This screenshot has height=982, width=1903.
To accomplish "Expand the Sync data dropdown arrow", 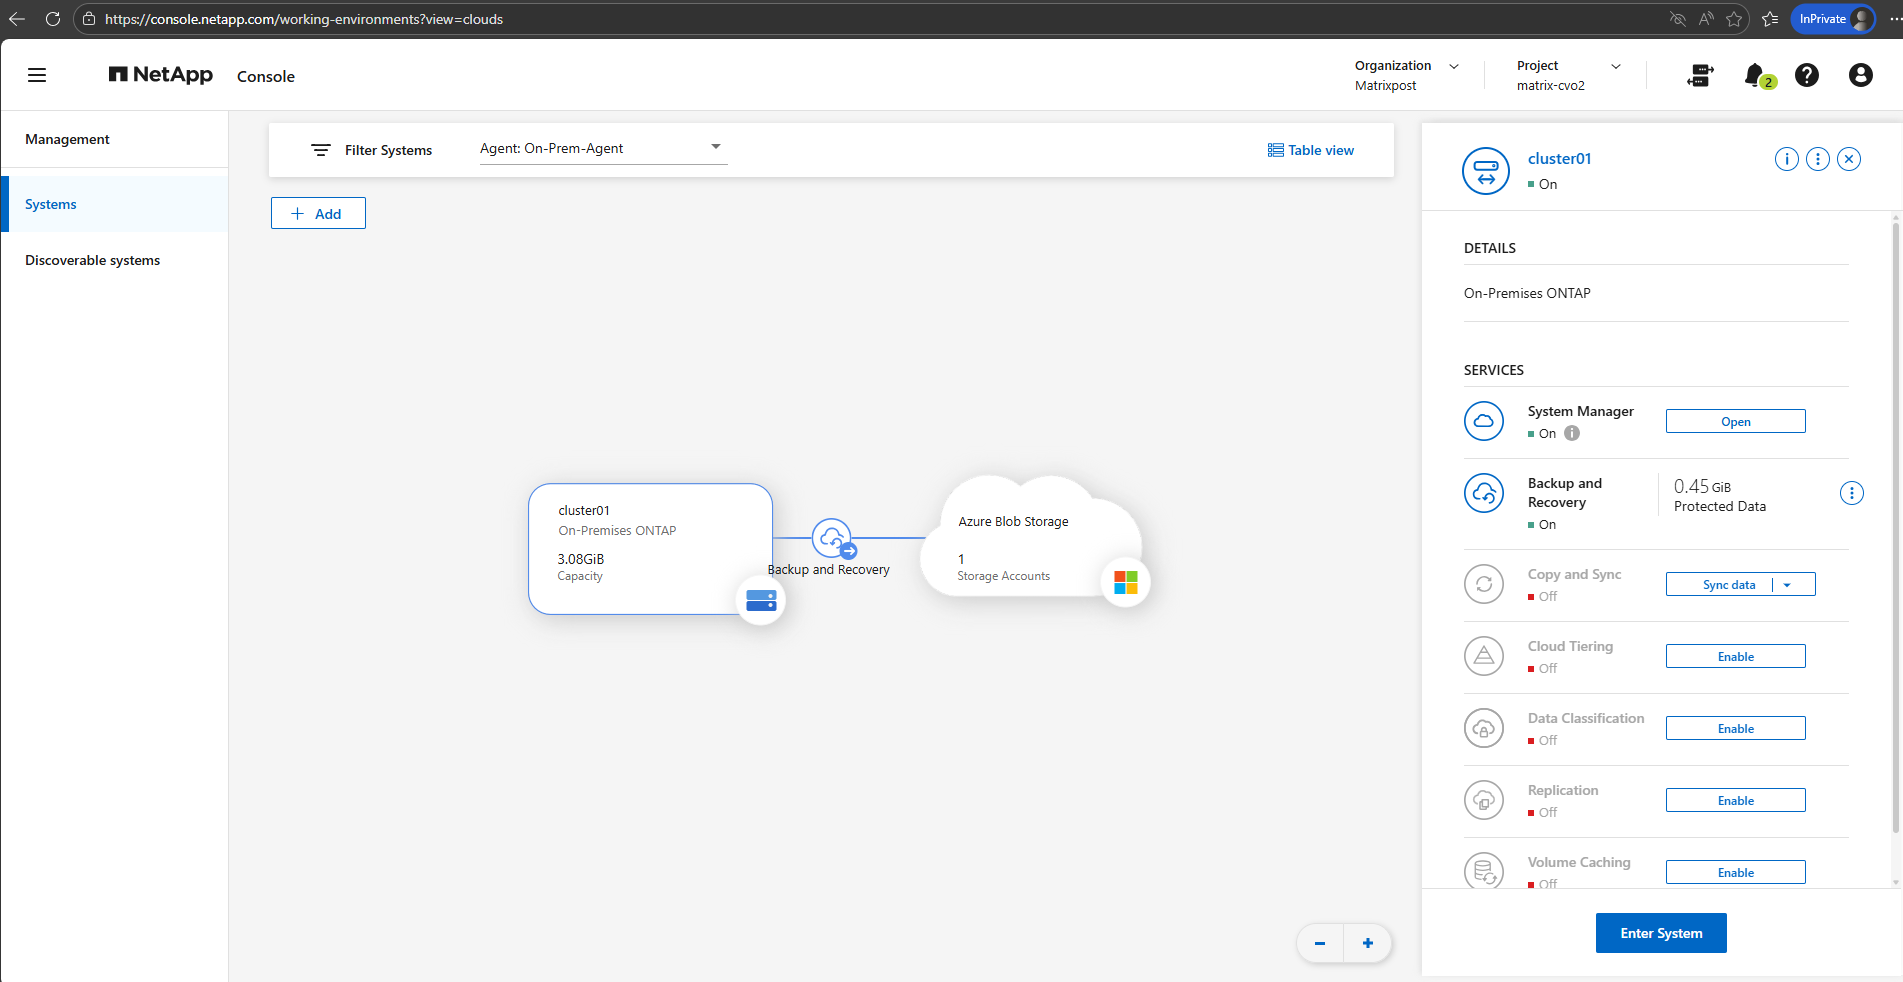I will 1787,585.
